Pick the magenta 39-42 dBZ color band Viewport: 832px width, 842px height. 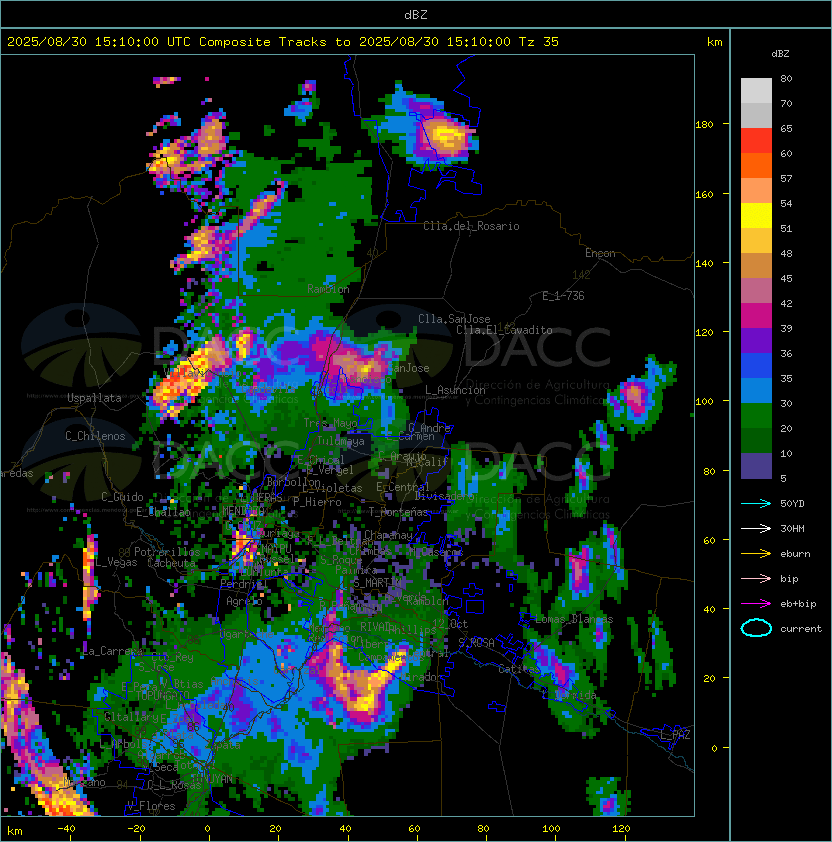pos(756,316)
